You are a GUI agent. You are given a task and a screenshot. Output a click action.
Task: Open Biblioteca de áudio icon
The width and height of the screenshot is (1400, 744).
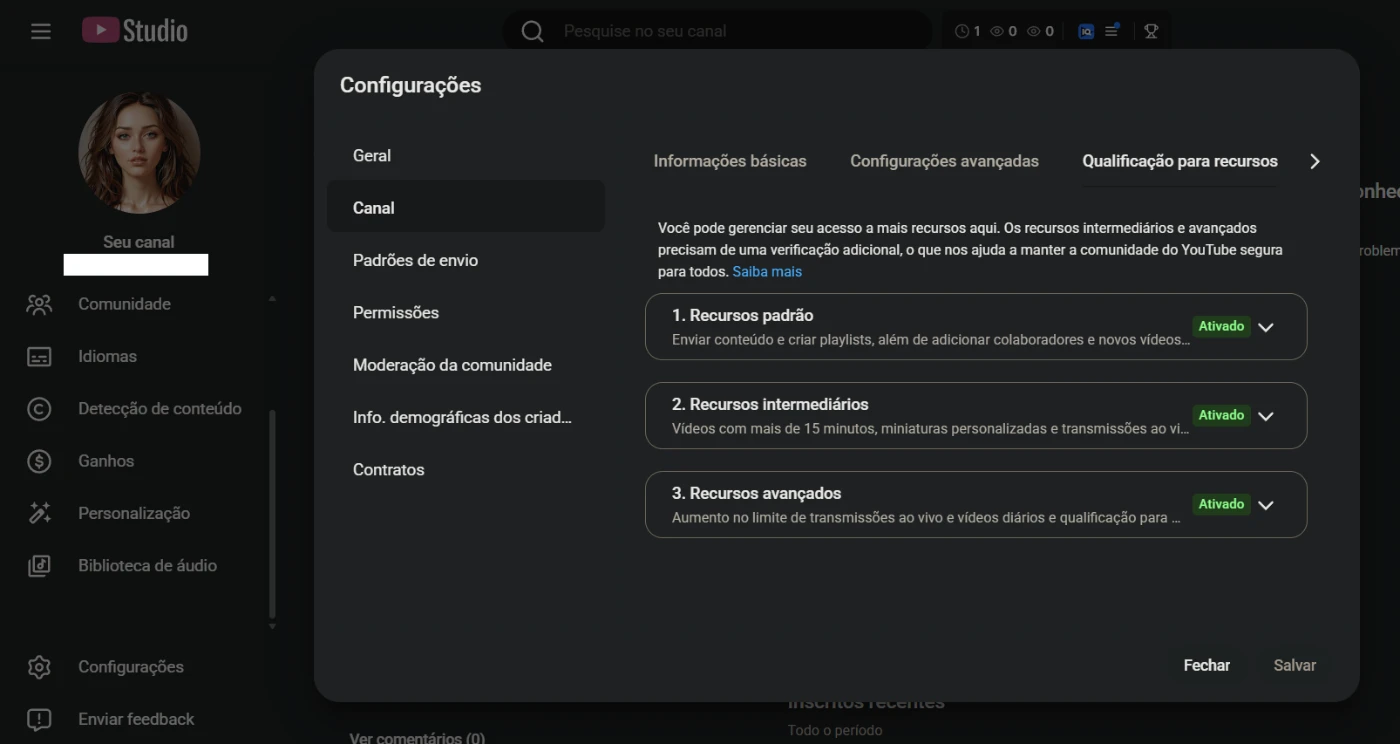tap(39, 566)
